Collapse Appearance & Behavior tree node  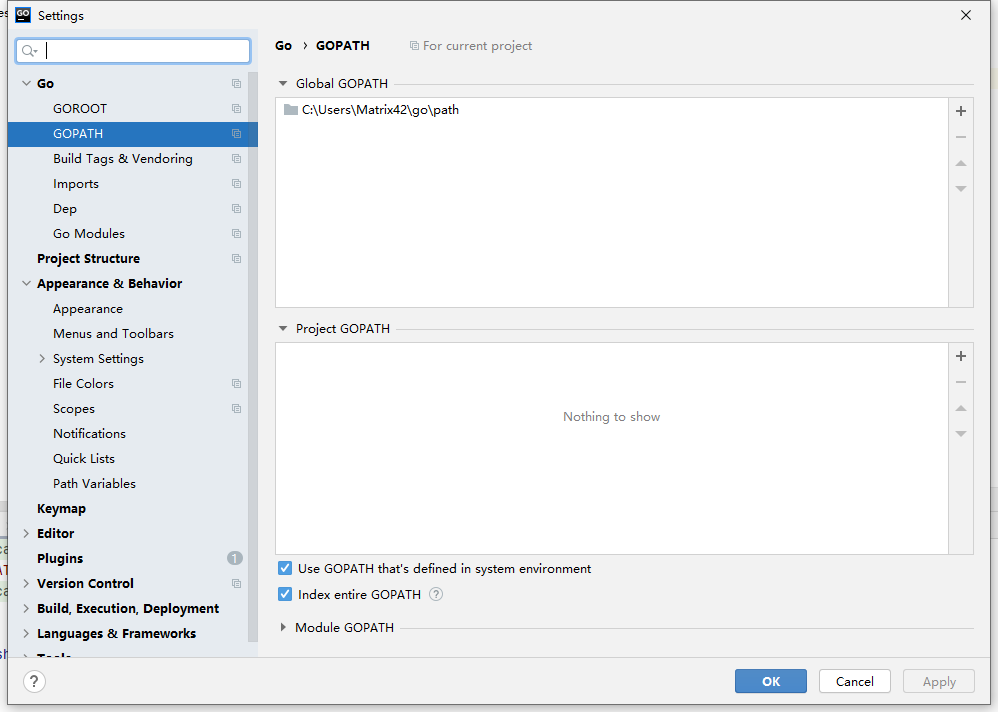point(26,283)
